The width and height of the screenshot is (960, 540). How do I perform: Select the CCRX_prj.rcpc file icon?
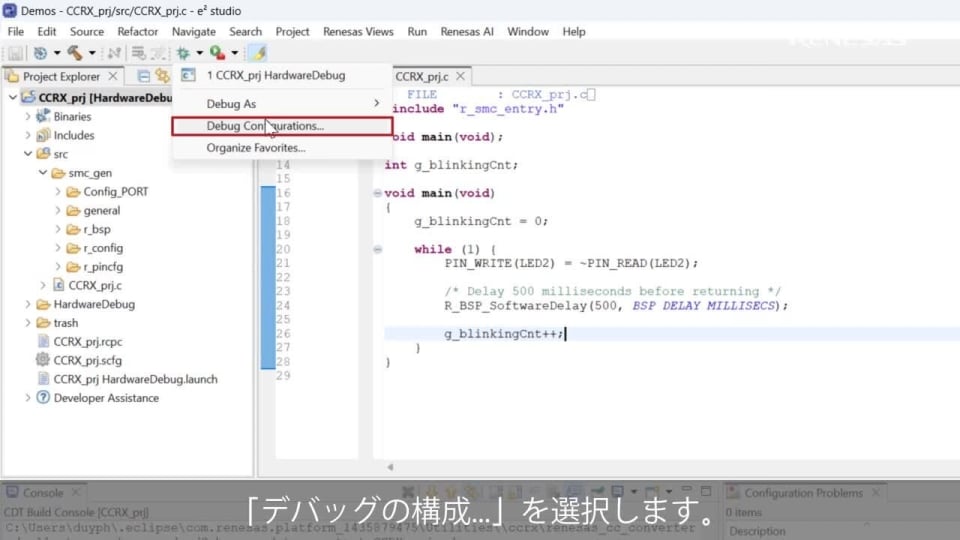click(x=43, y=342)
